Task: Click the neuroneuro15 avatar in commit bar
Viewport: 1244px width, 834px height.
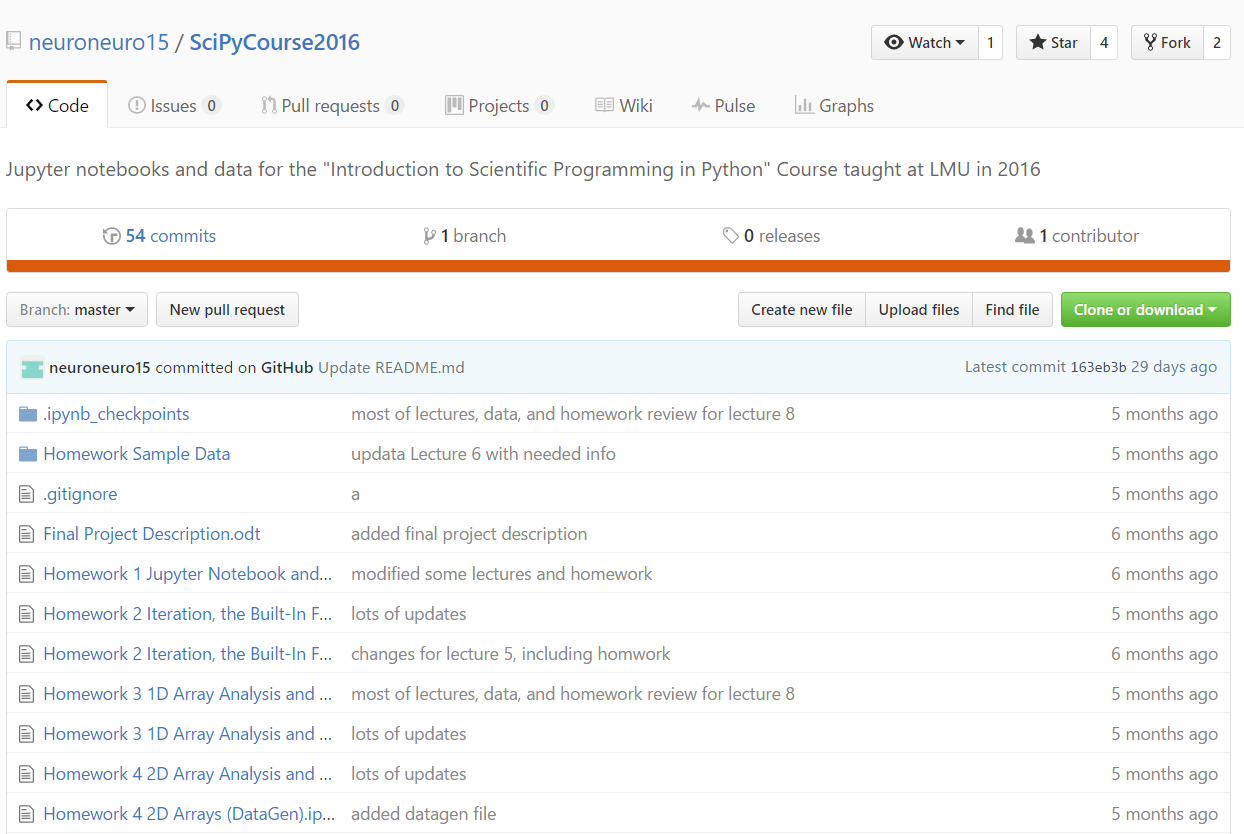Action: pos(32,368)
